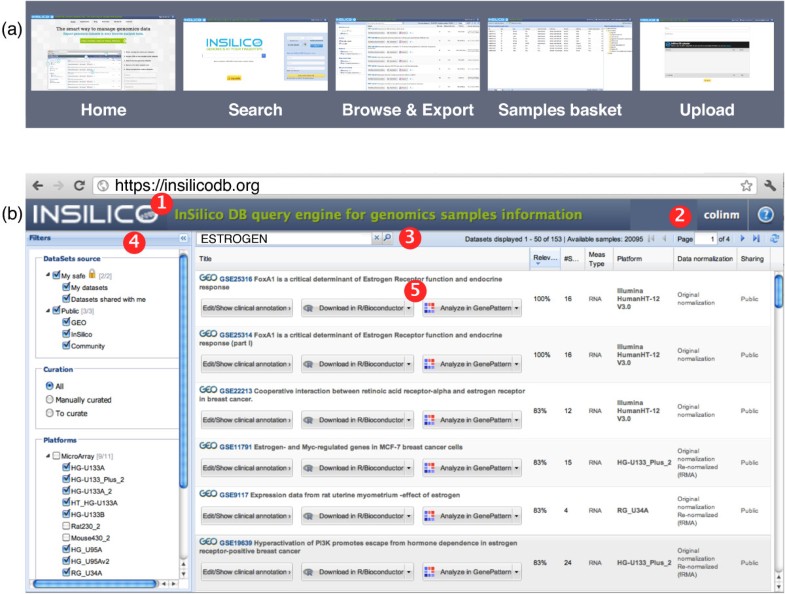Click the browser address bar
The height and width of the screenshot is (594, 785).
(x=425, y=186)
